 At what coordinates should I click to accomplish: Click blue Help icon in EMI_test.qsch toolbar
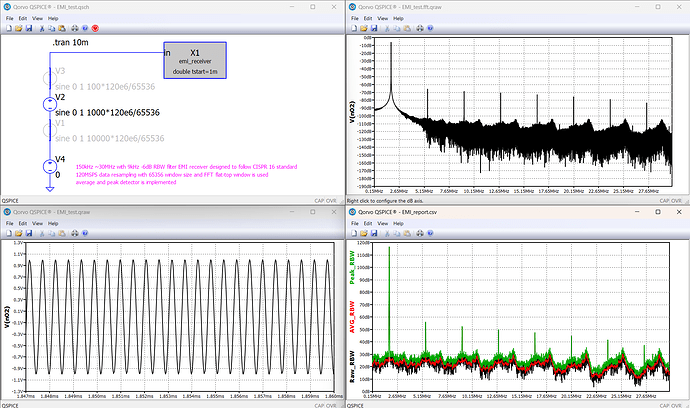(85, 28)
